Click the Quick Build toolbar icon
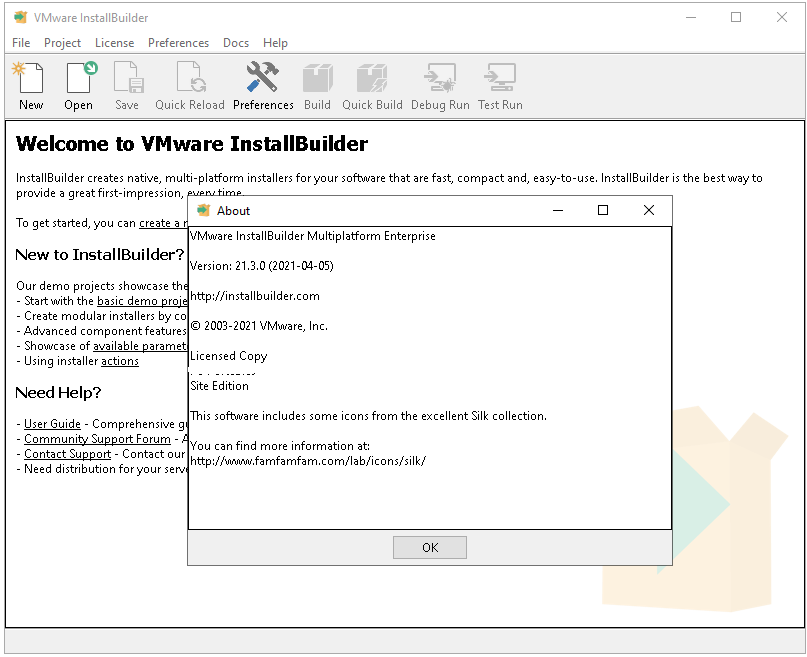Screen dimensions: 807x657 [x=372, y=86]
